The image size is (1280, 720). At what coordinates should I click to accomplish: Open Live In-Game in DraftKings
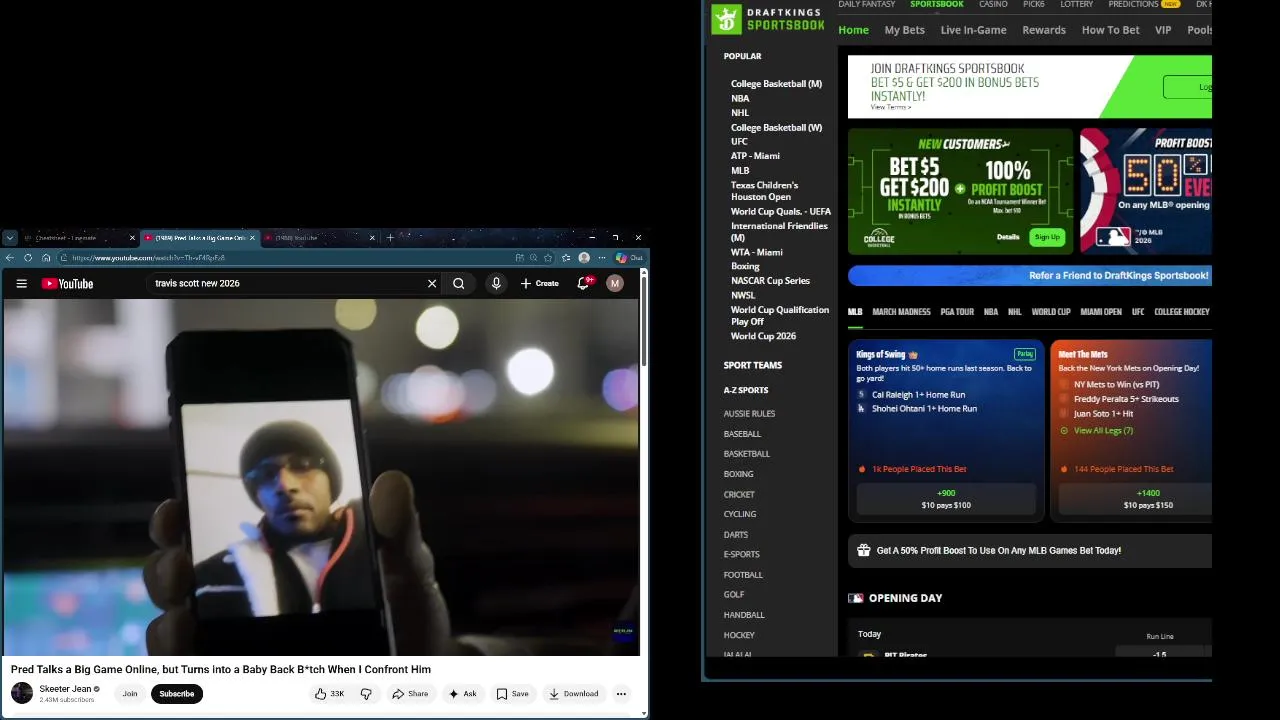[973, 30]
